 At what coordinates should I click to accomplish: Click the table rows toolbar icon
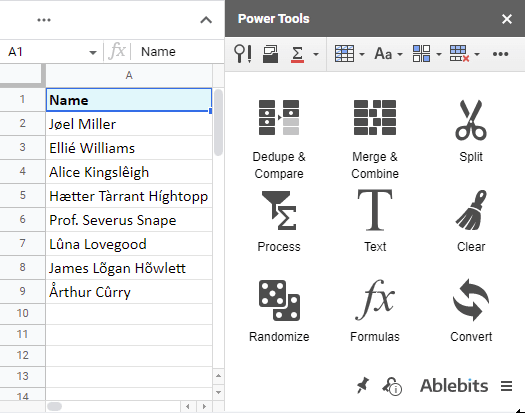pyautogui.click(x=344, y=54)
